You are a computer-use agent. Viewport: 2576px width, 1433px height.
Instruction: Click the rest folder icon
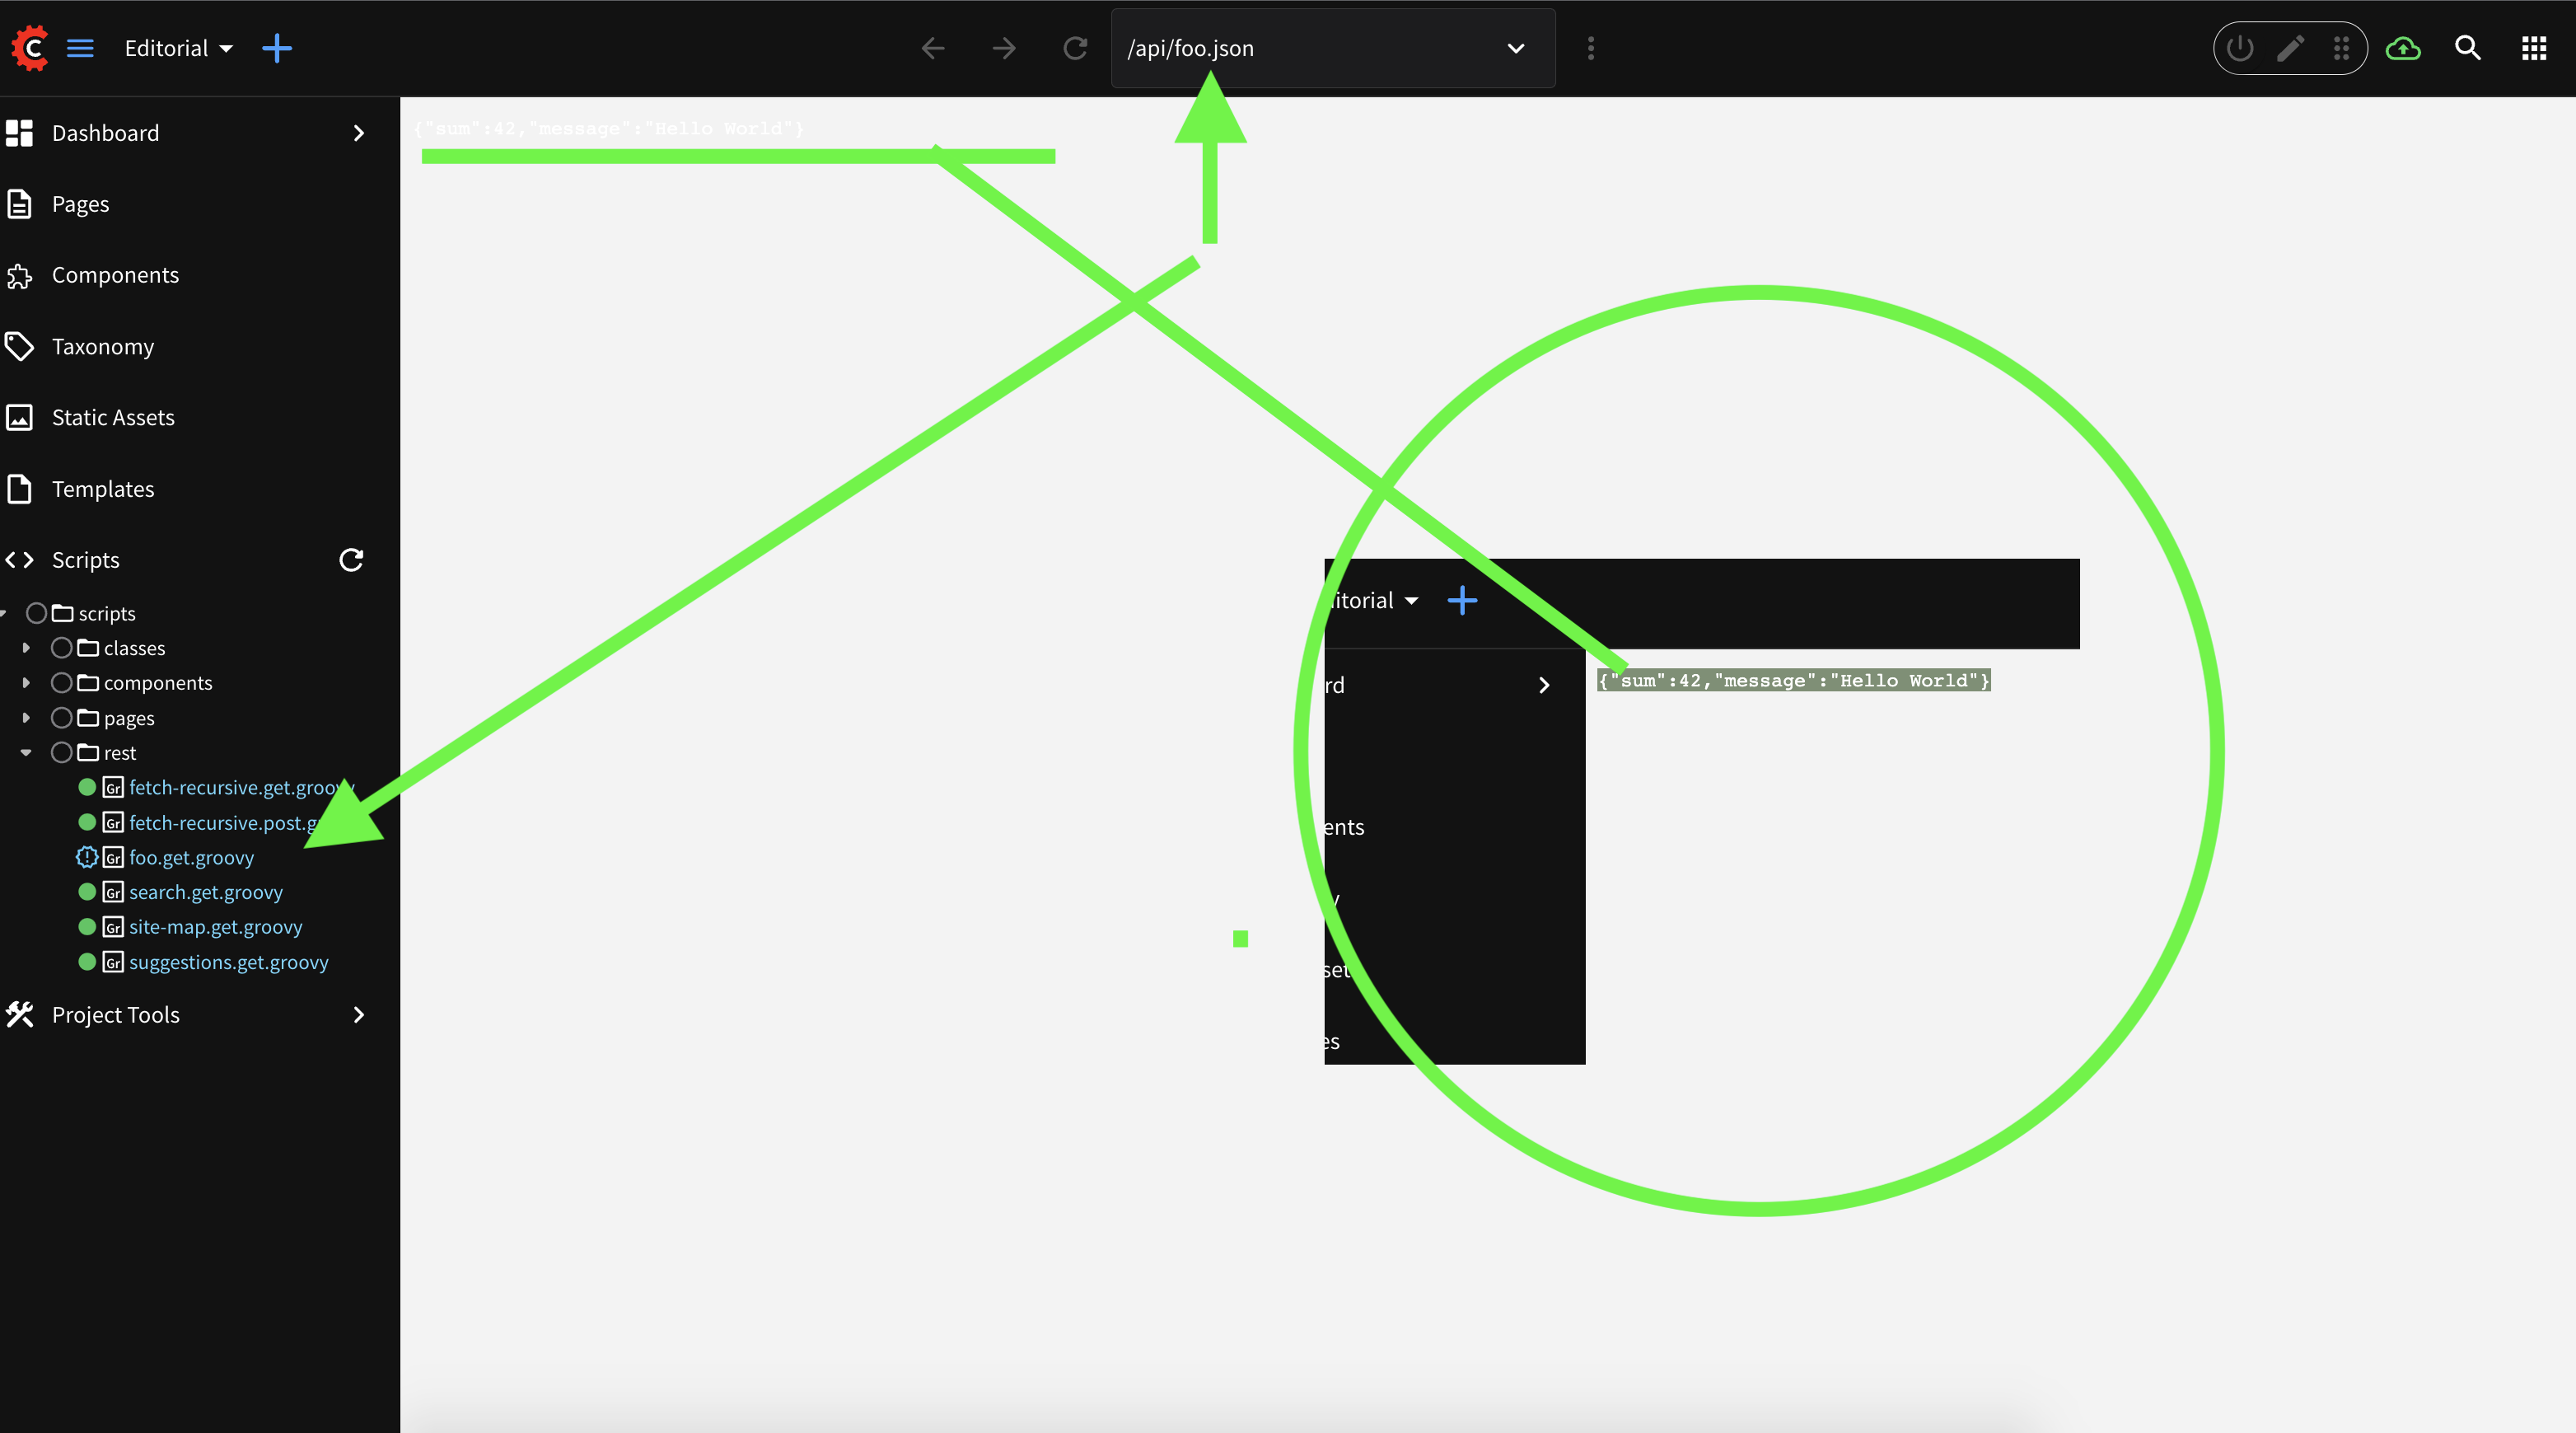pos(88,752)
